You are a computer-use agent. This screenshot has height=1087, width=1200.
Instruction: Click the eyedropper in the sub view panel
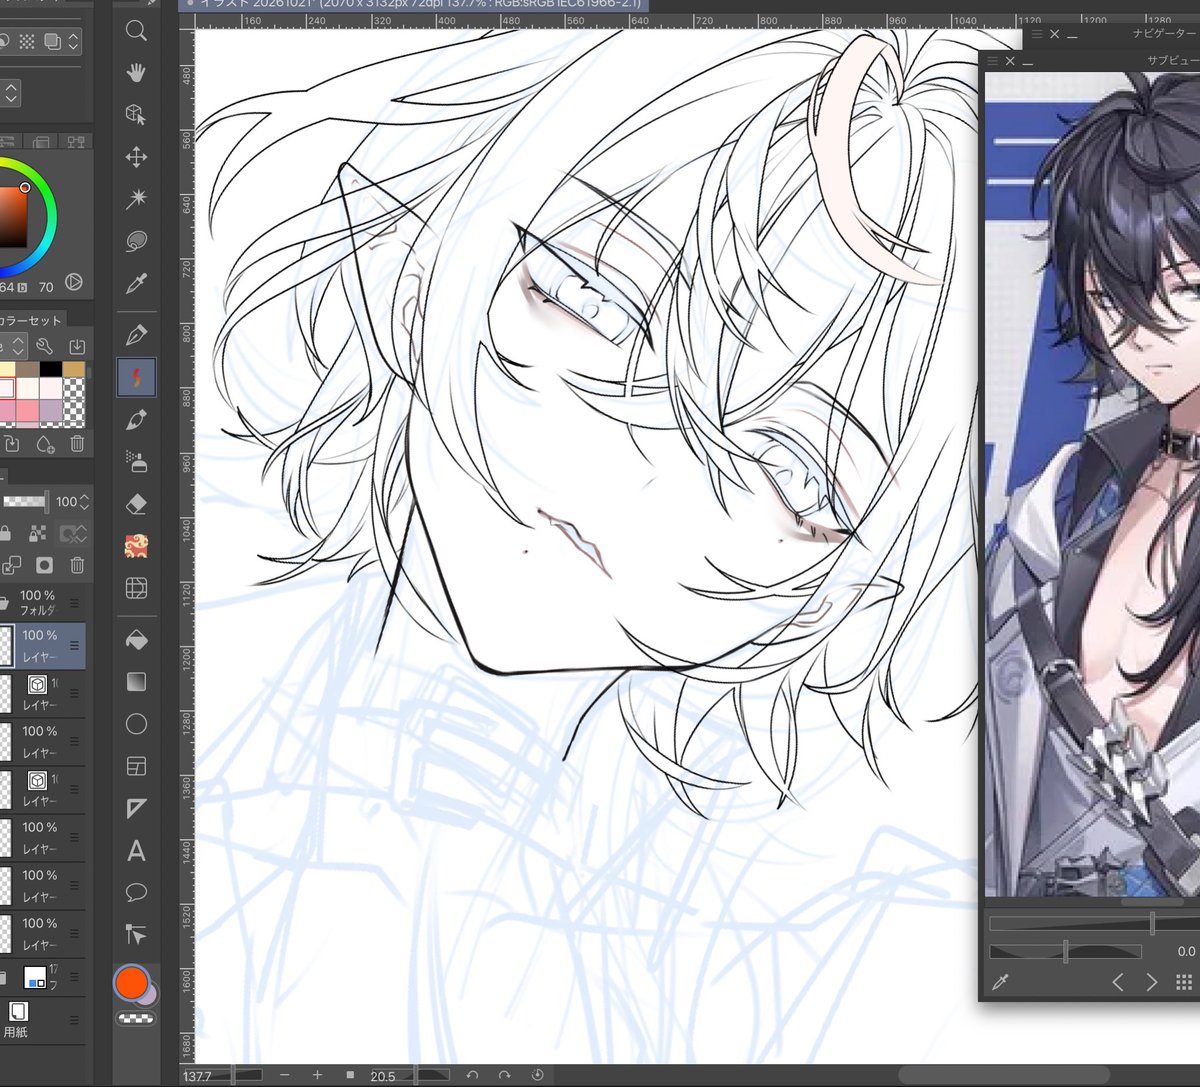(999, 982)
